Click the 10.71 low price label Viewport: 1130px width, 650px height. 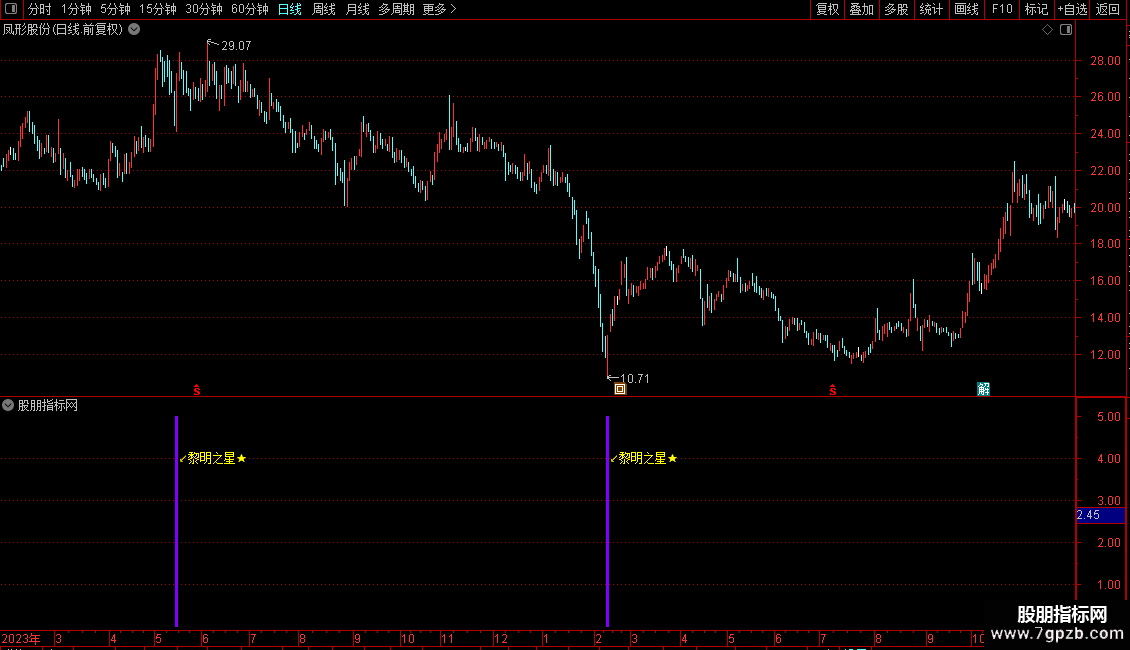point(634,378)
